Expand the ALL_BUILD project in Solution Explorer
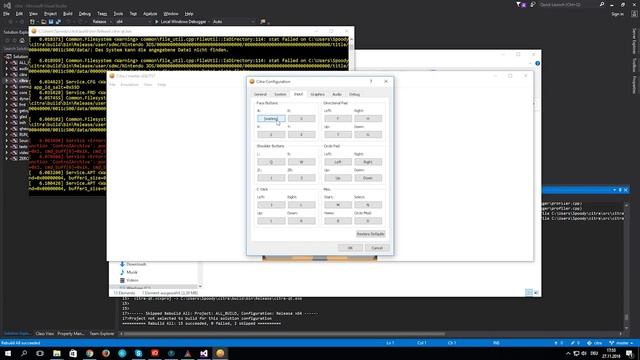 click(7, 63)
